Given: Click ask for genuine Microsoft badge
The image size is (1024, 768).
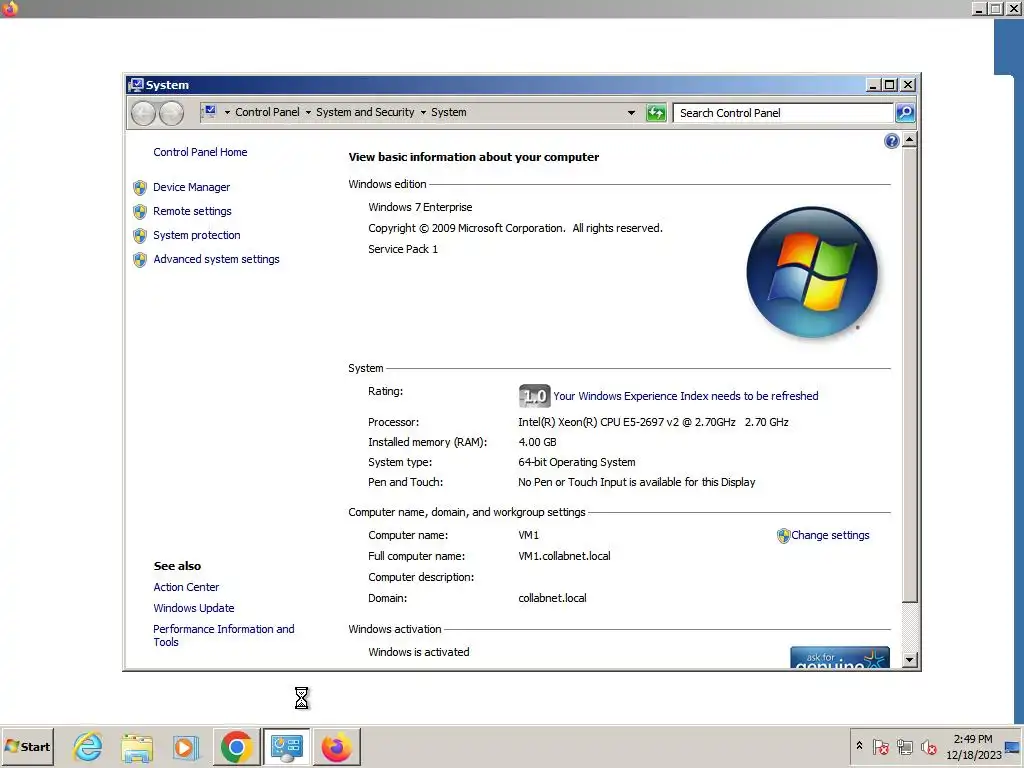Looking at the screenshot, I should (x=840, y=657).
